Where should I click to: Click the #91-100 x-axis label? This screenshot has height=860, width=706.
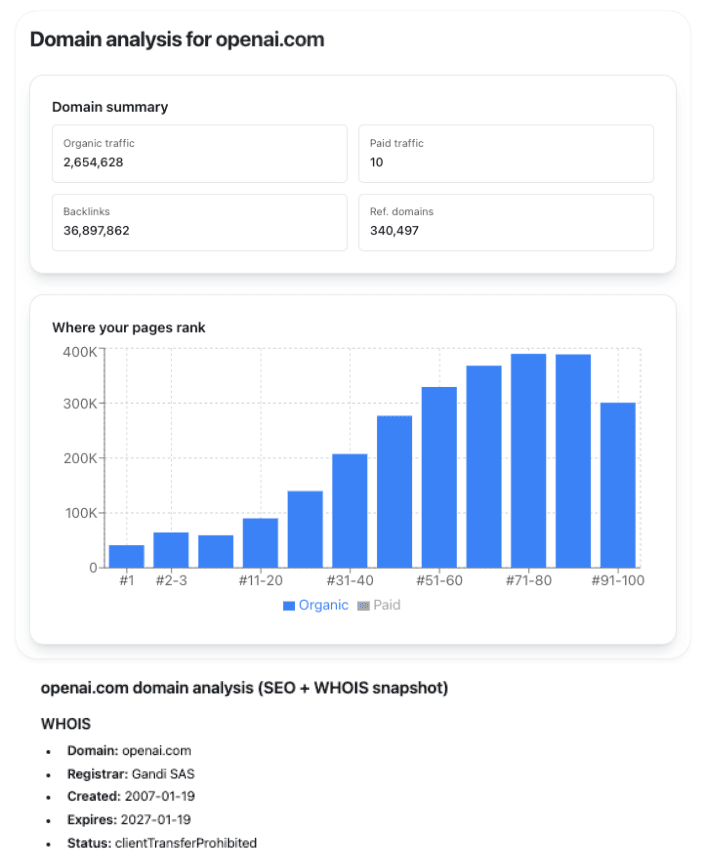pyautogui.click(x=618, y=580)
